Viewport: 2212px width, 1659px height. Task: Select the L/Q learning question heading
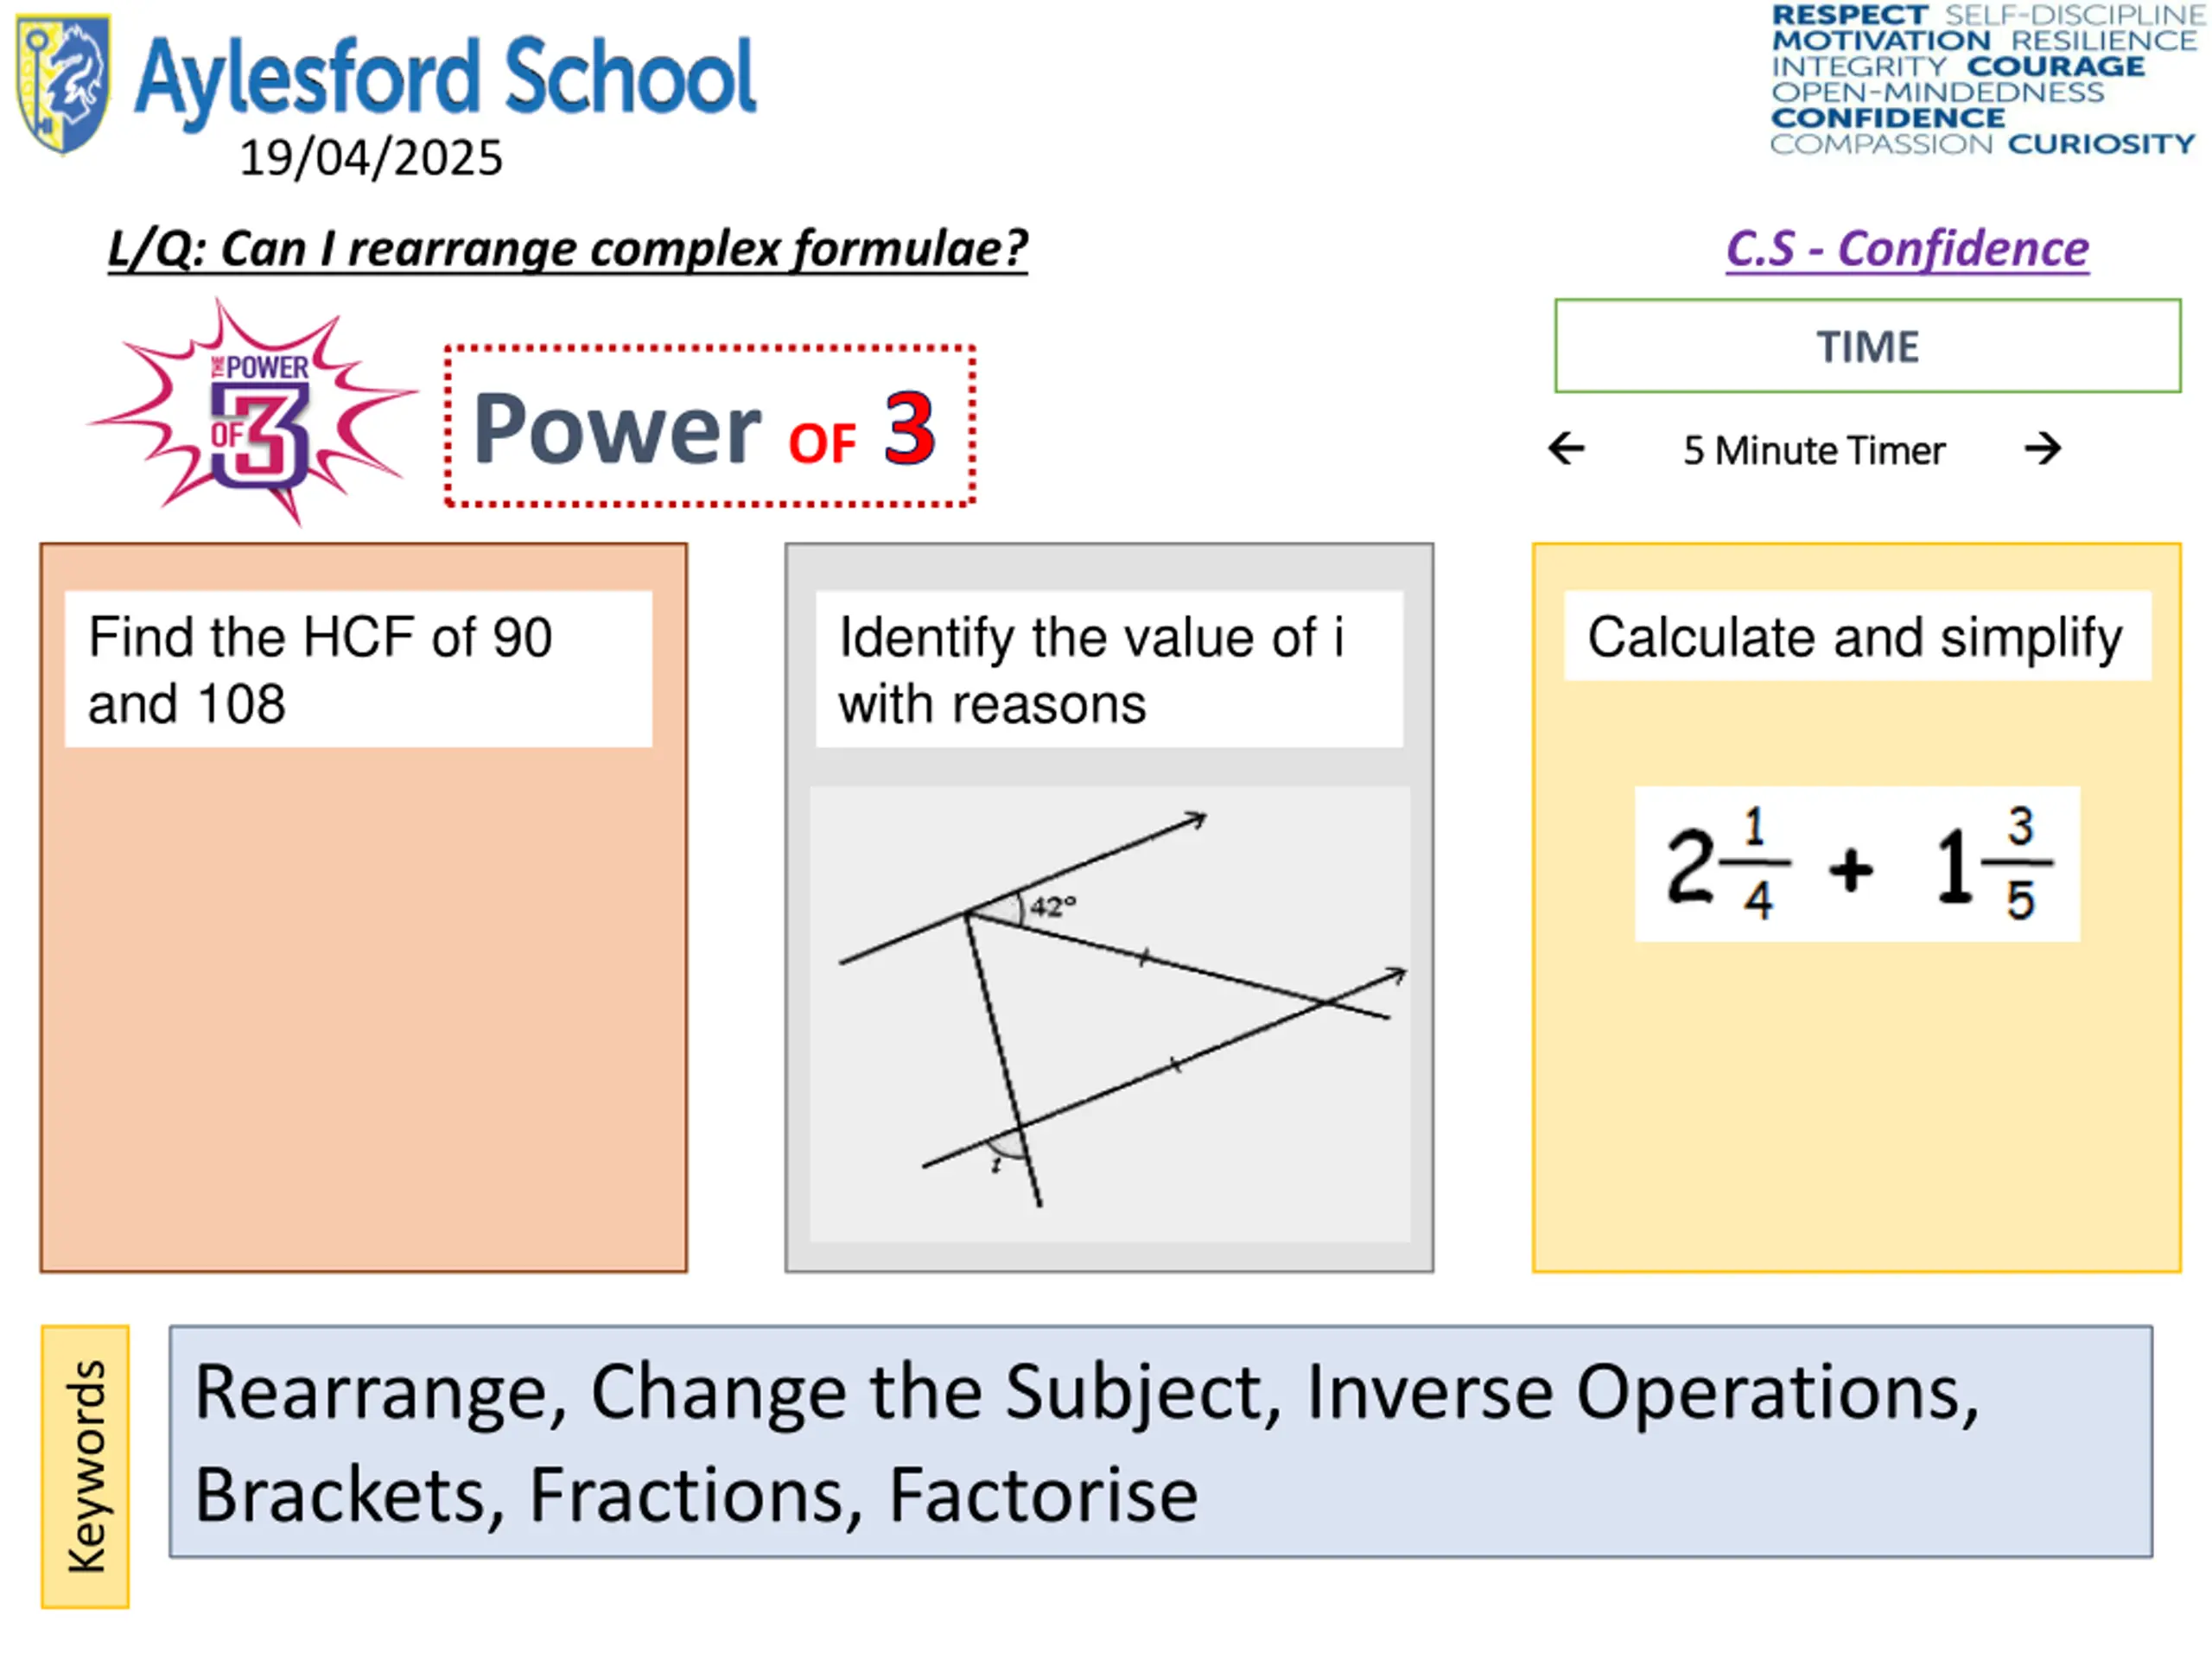(x=568, y=248)
